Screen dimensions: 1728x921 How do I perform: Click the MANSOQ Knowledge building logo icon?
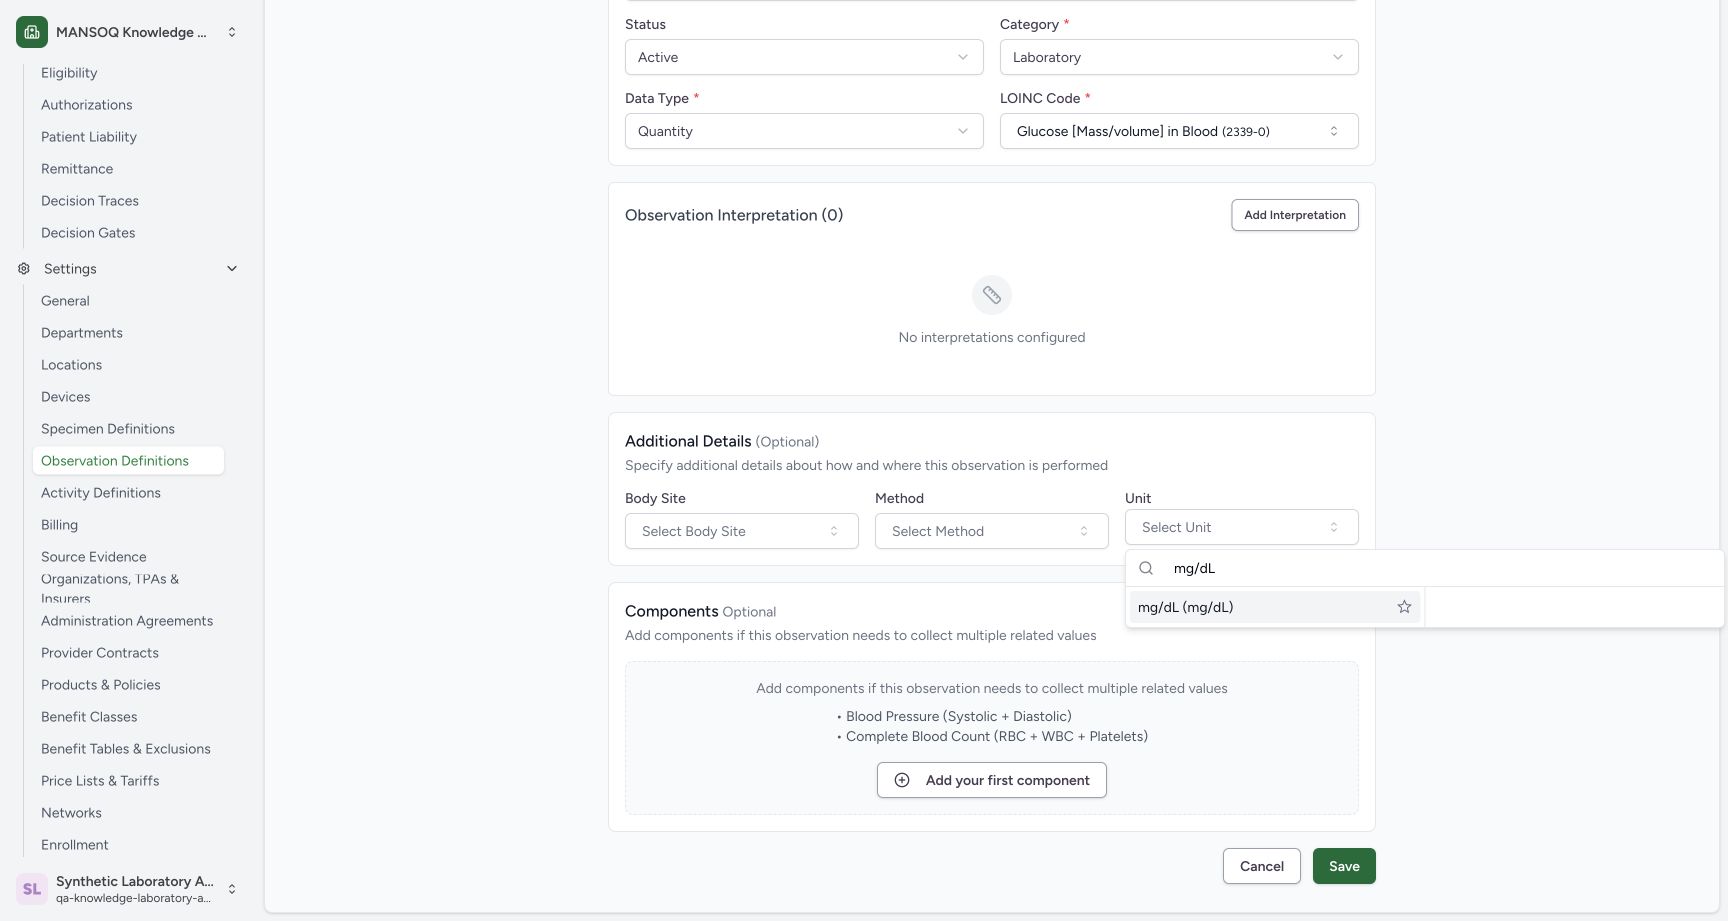pyautogui.click(x=32, y=32)
